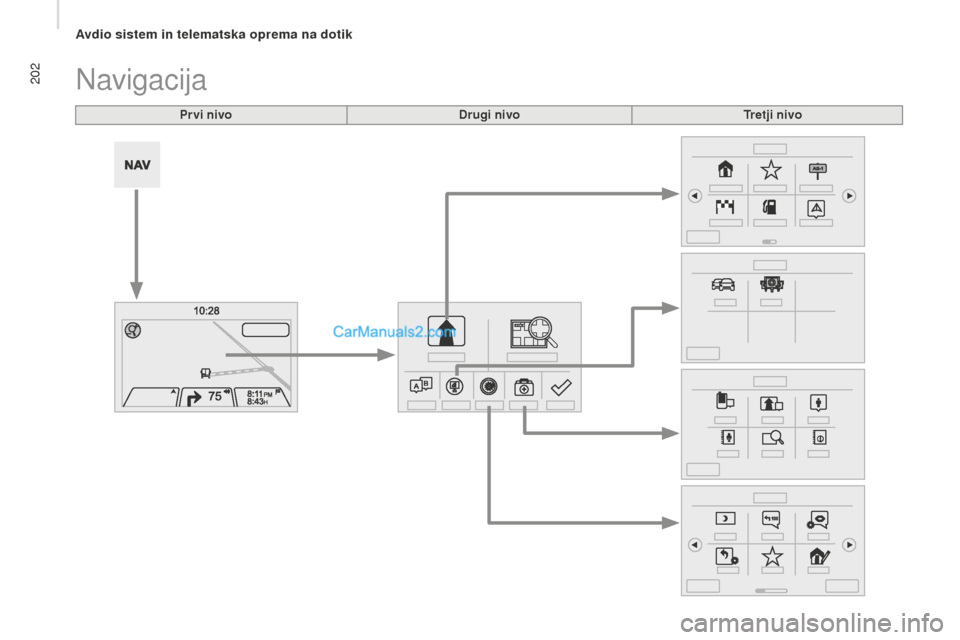Viewport: 960px width, 640px height.
Task: Tap the right-turn 75 maneuver panel
Action: [x=208, y=397]
